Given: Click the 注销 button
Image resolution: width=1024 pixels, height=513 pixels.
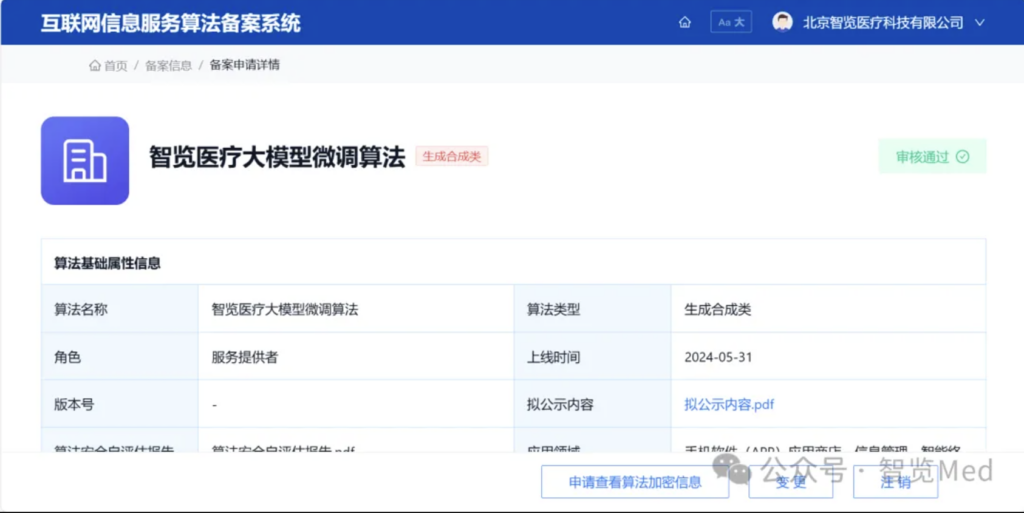Looking at the screenshot, I should point(895,482).
